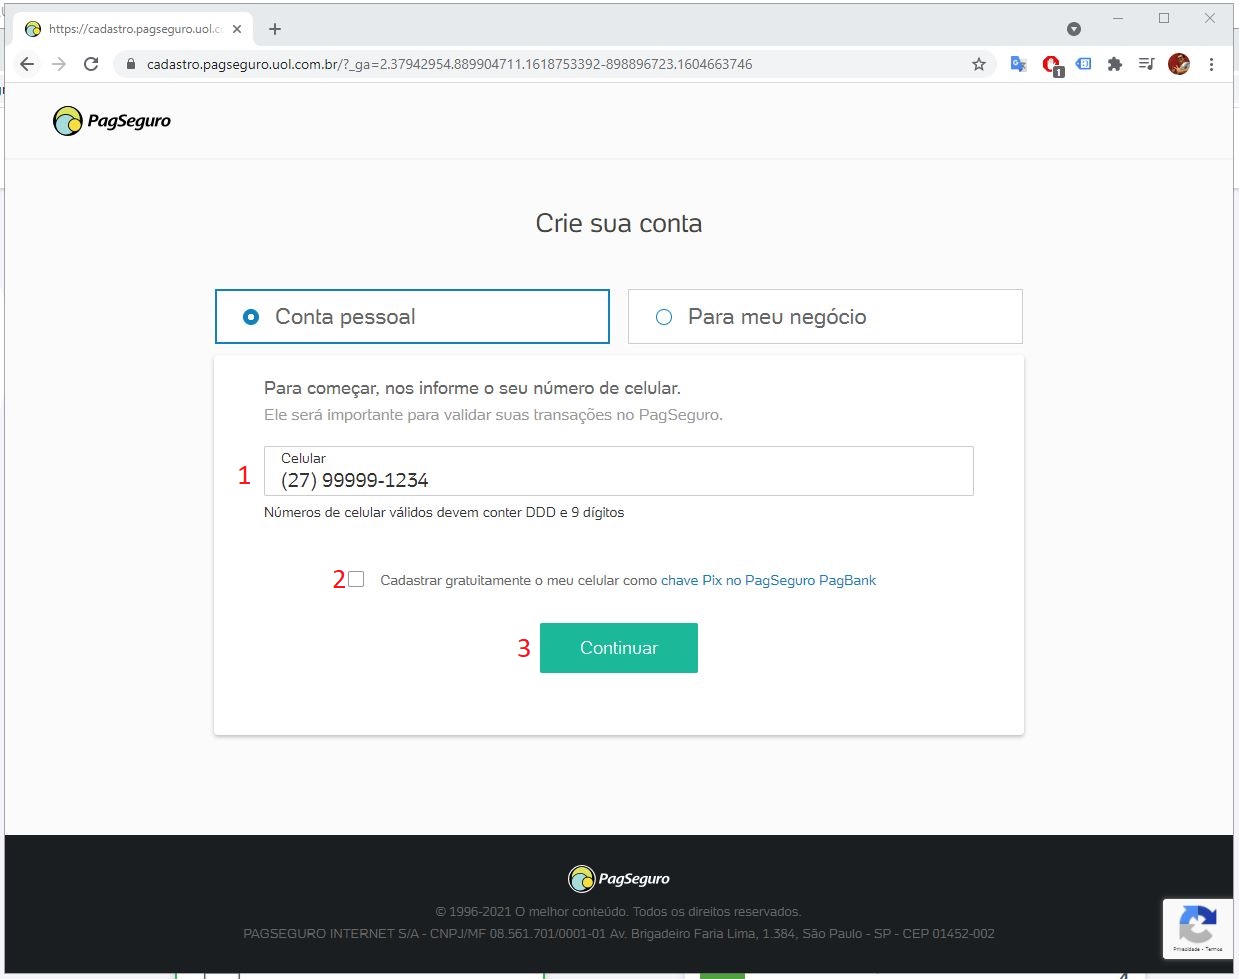Minimize the Chrome window
The height and width of the screenshot is (979, 1239).
pos(1118,18)
